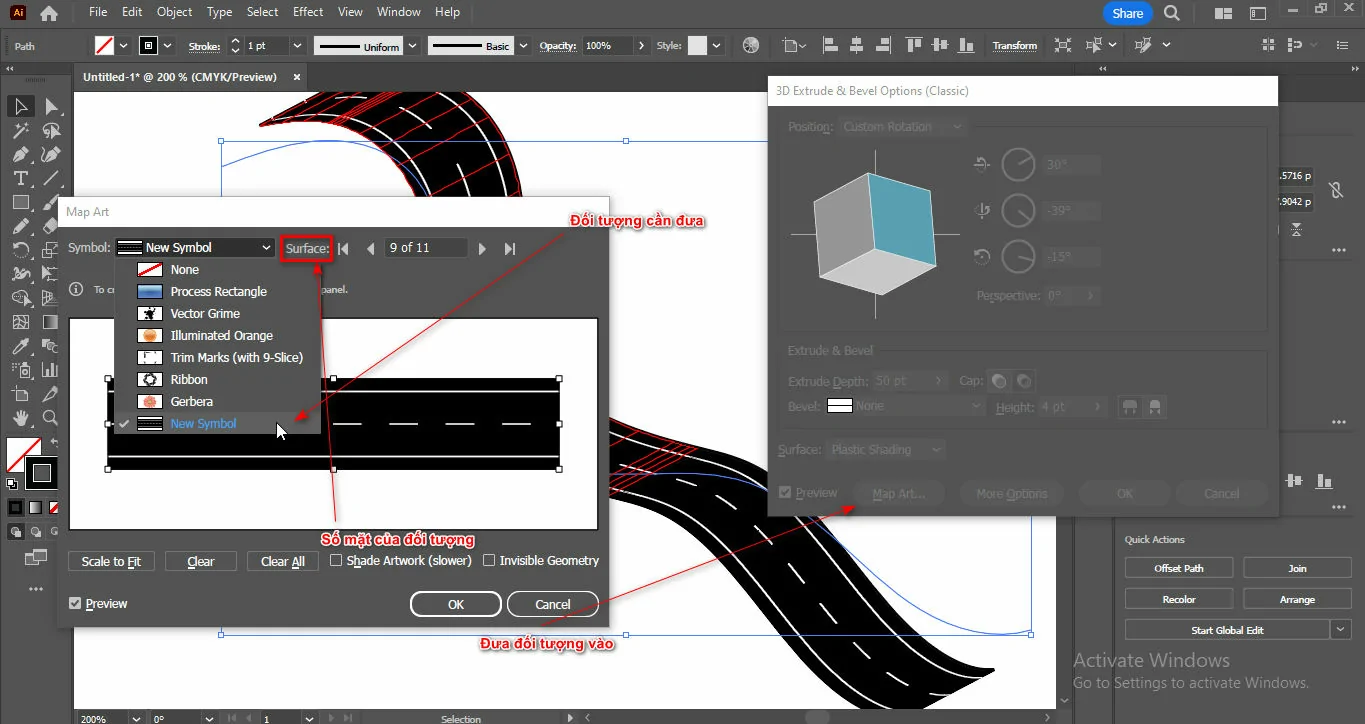Go to the next surface arrow
Image resolution: width=1365 pixels, height=724 pixels.
click(x=482, y=248)
